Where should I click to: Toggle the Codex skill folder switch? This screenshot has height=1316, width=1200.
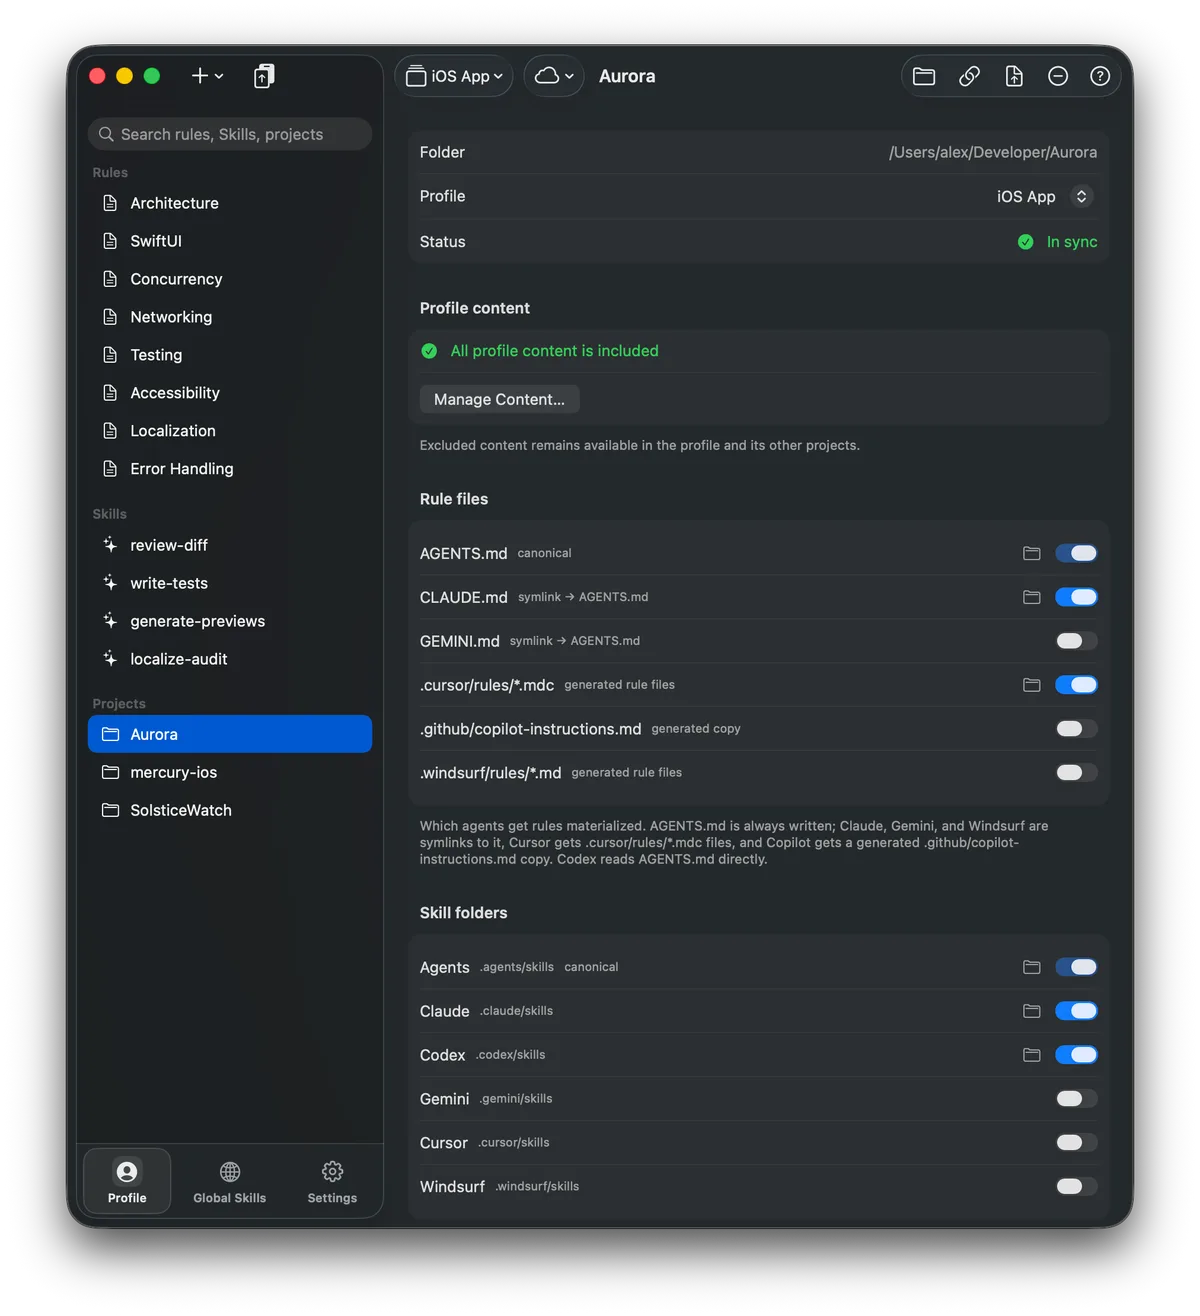(1076, 1055)
